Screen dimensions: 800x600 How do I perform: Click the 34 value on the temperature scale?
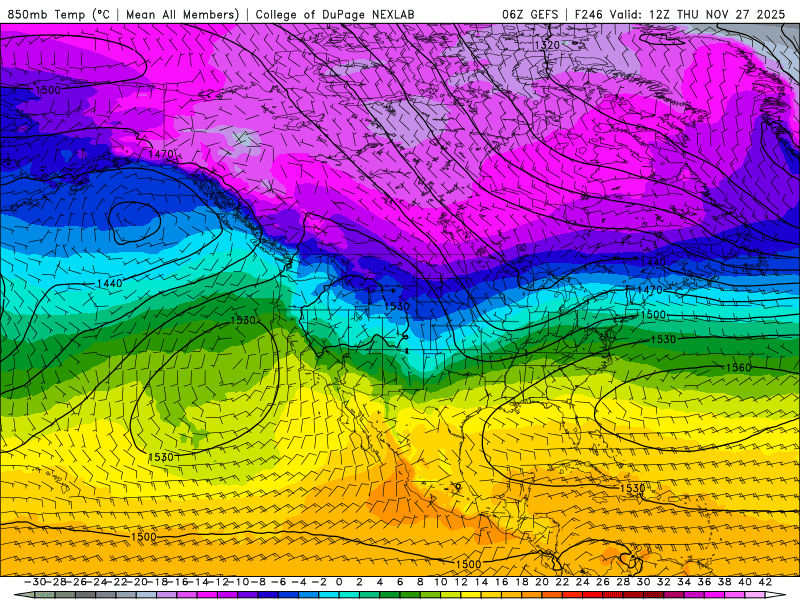[x=684, y=582]
